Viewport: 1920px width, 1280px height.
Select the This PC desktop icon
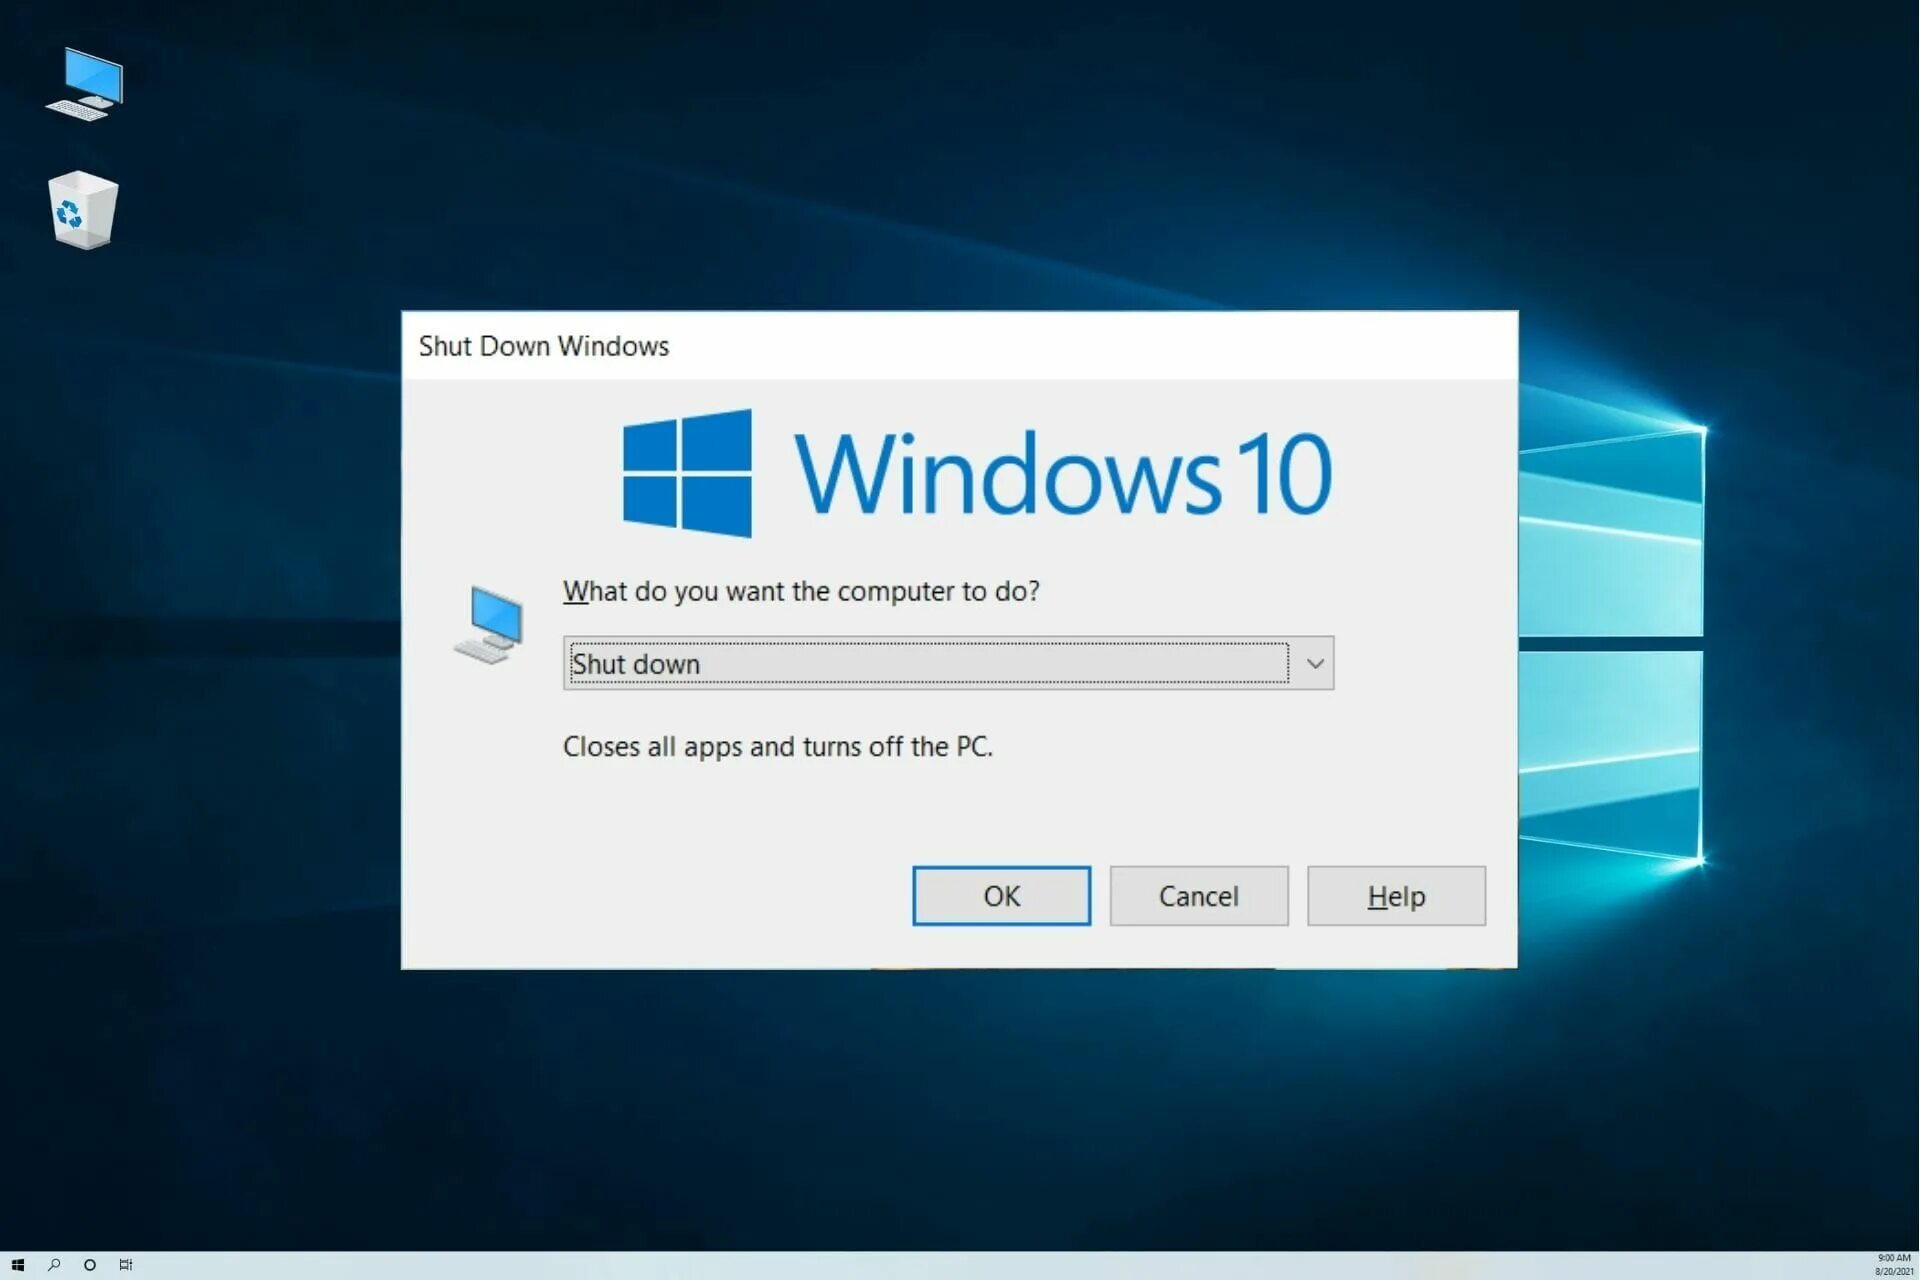pyautogui.click(x=85, y=84)
